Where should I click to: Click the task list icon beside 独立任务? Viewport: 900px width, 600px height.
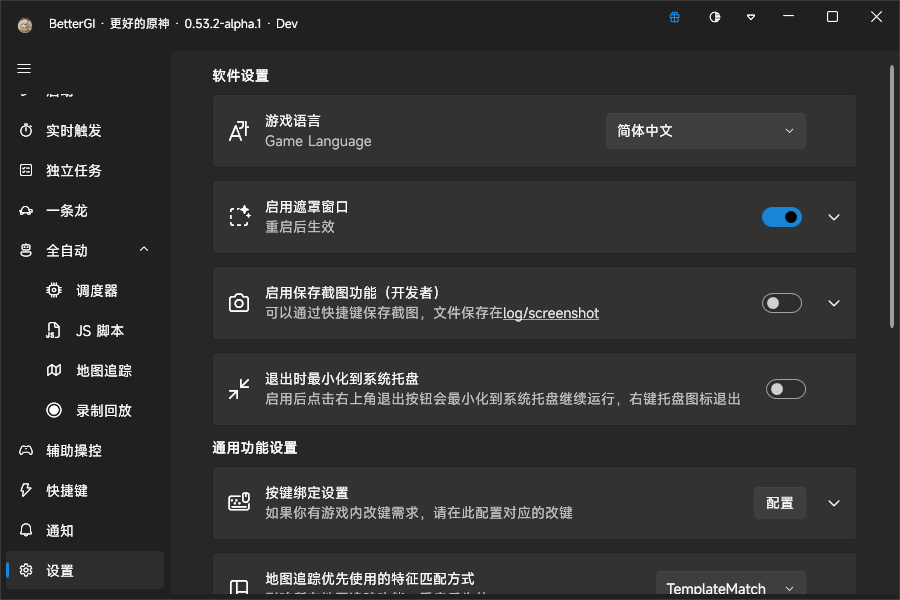[x=26, y=170]
